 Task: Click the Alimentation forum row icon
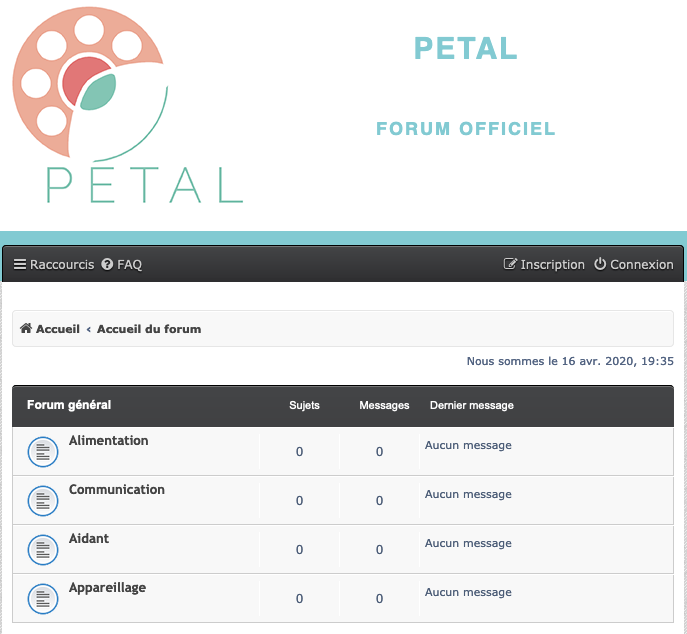pos(43,452)
